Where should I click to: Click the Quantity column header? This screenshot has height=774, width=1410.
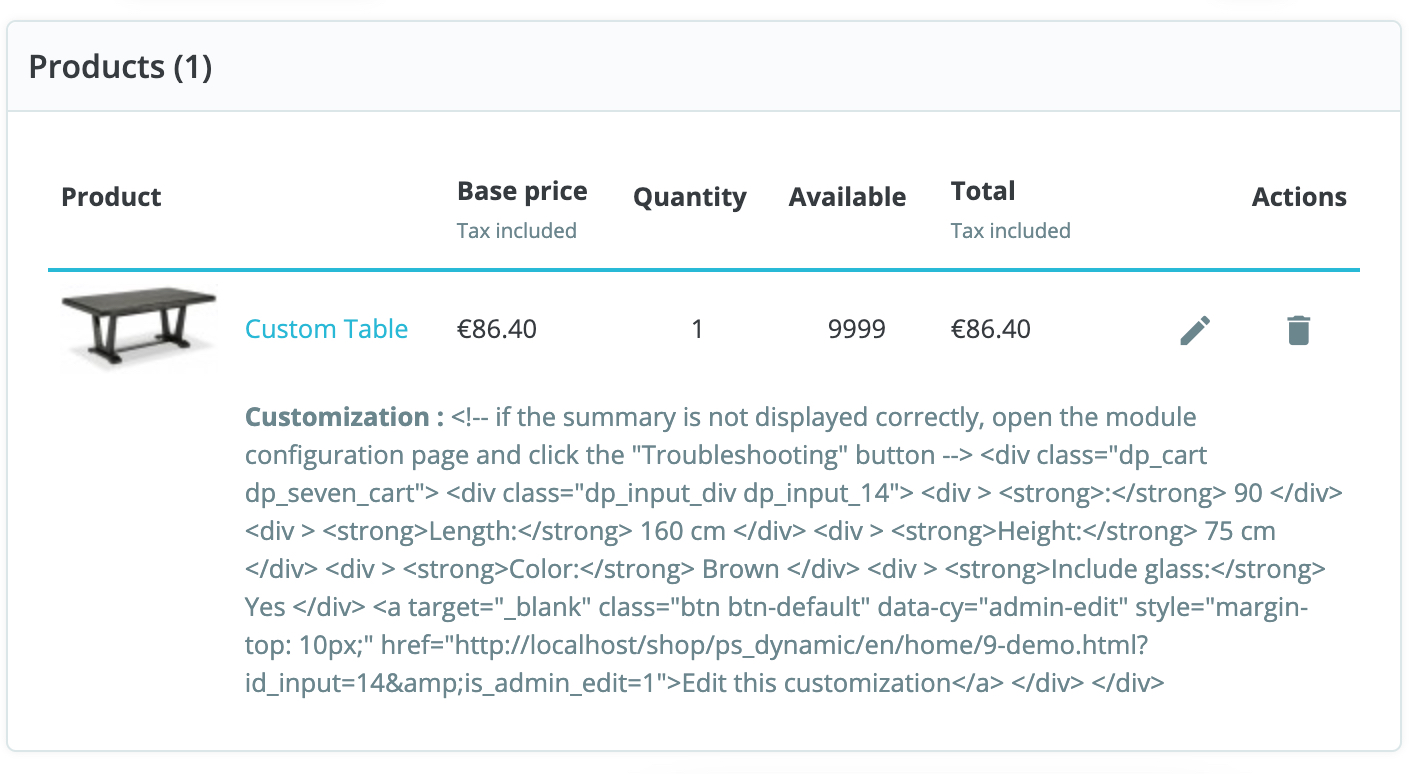tap(689, 197)
